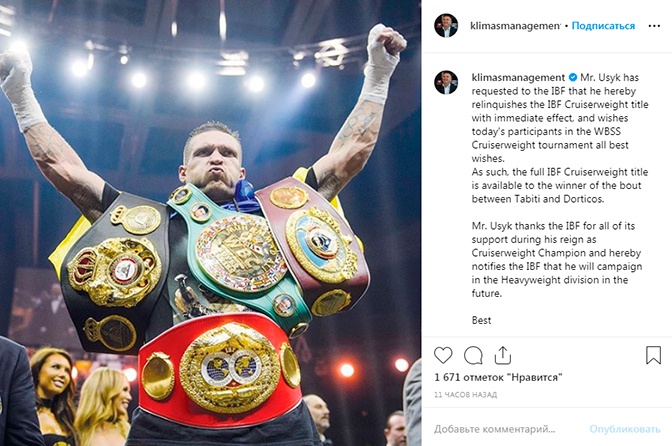This screenshot has width=672, height=446.
Task: Open klimasmanagement username in post header
Action: (x=515, y=26)
